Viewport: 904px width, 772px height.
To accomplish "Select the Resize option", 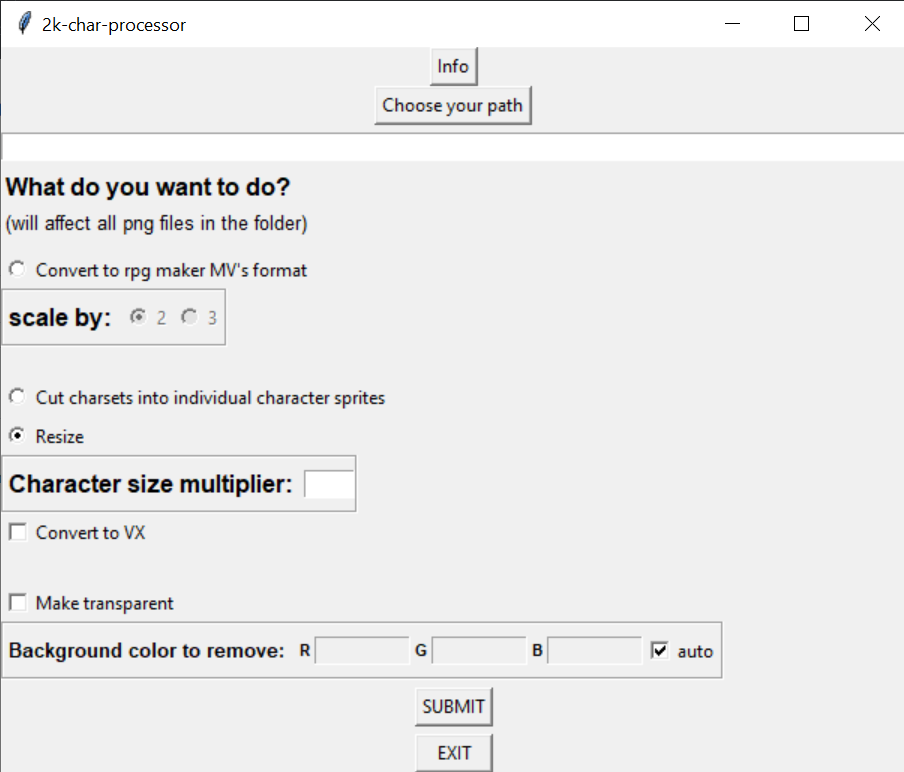I will tap(15, 436).
